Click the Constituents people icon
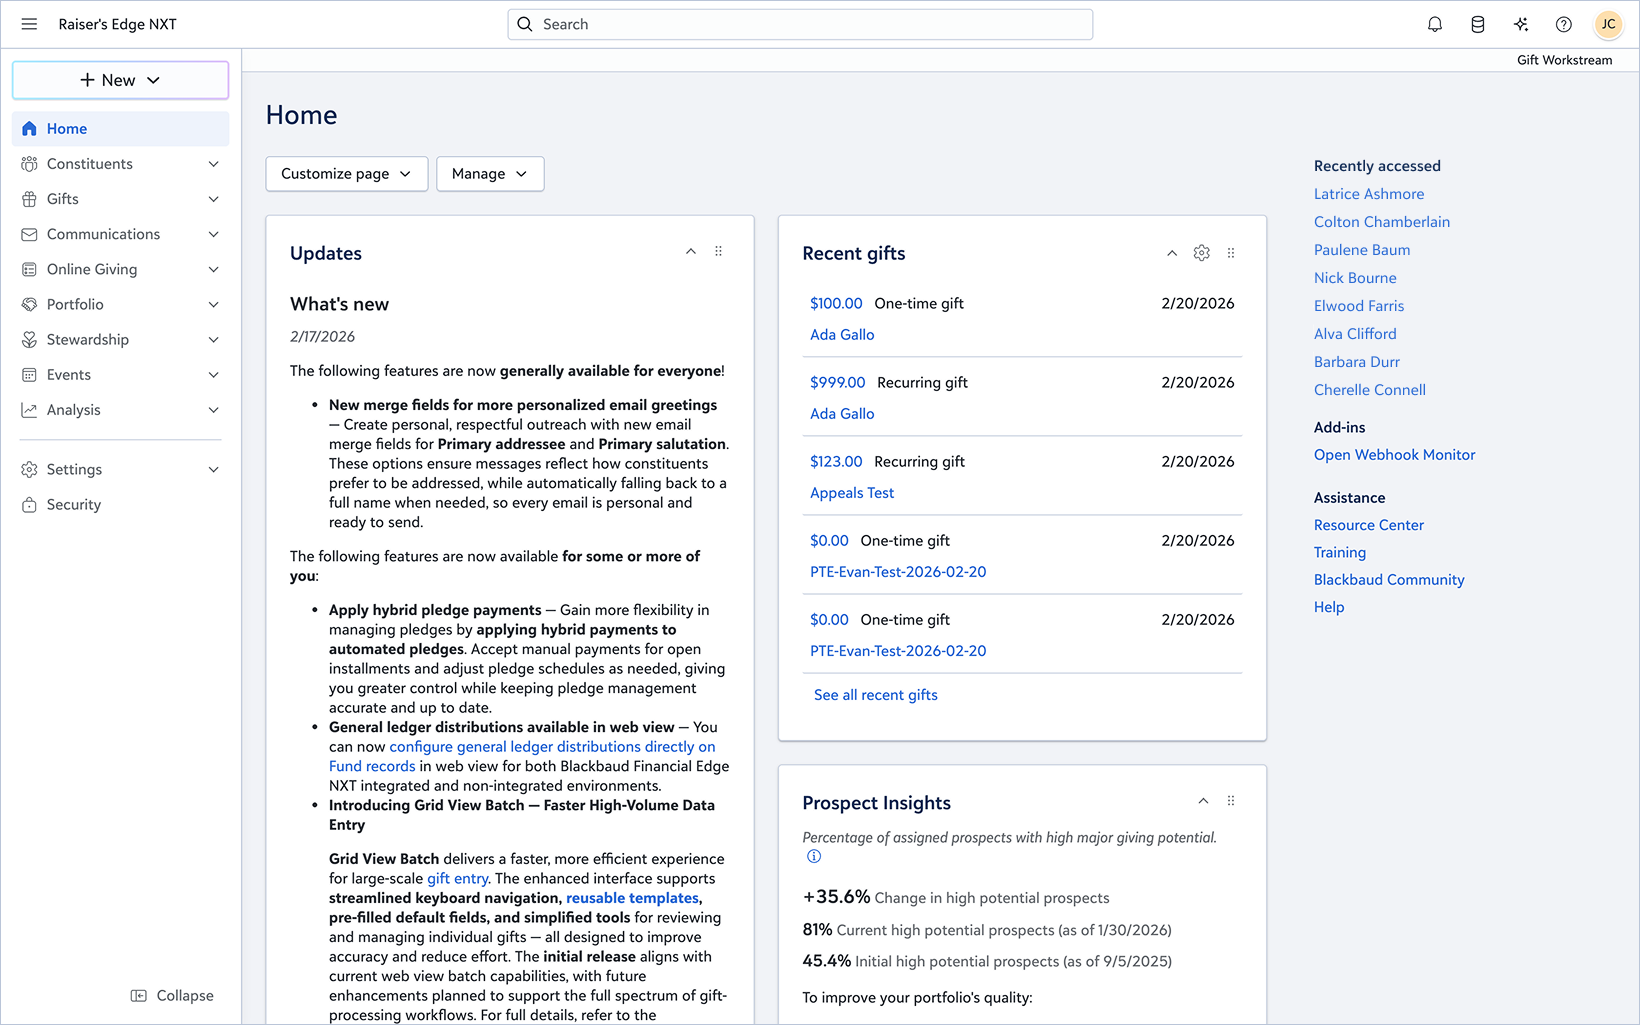 coord(29,164)
